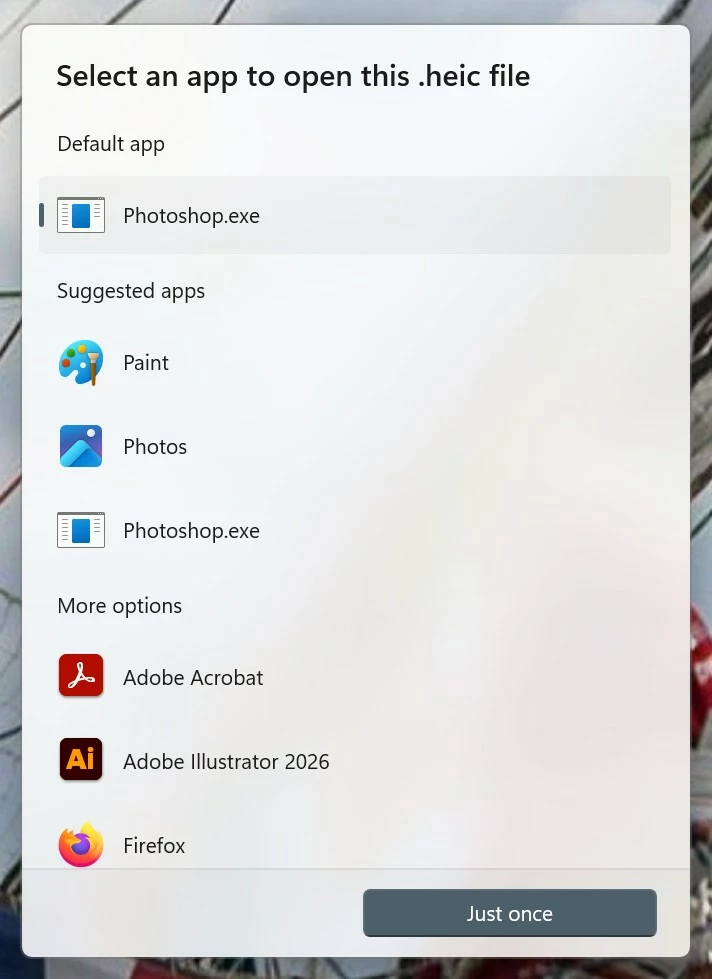Screen dimensions: 712x979
Task: Click Photoshop.exe text in the Suggested apps list
Action: tap(191, 531)
